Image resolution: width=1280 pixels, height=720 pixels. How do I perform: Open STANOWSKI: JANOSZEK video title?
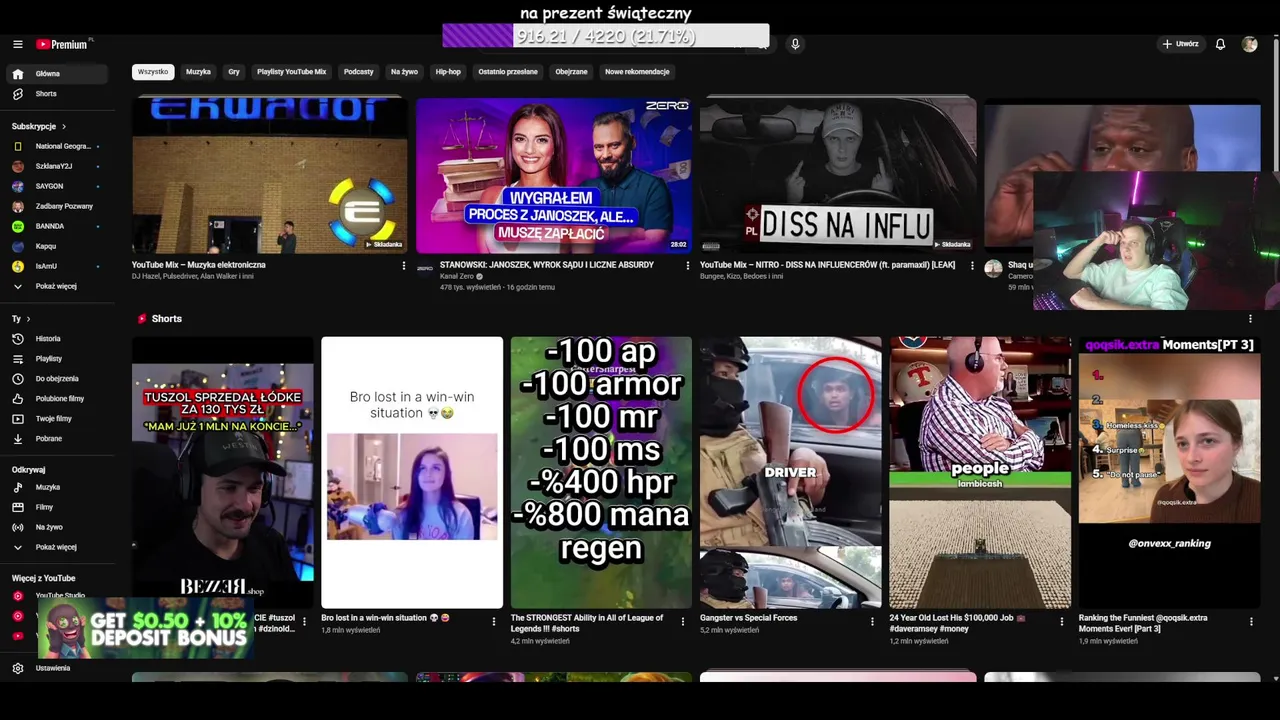pos(547,265)
